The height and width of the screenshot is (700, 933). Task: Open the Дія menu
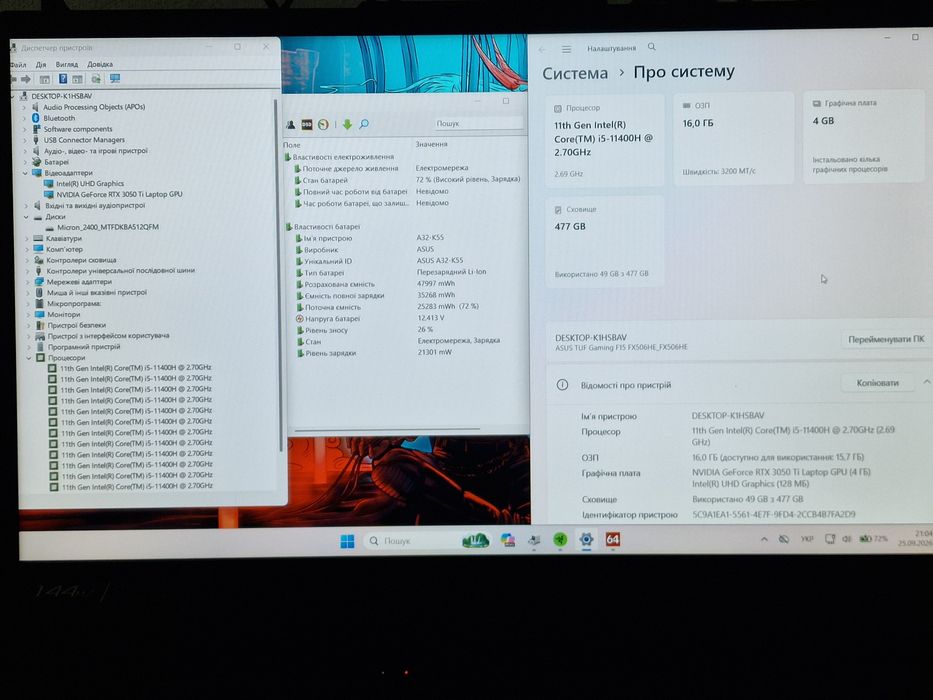40,64
